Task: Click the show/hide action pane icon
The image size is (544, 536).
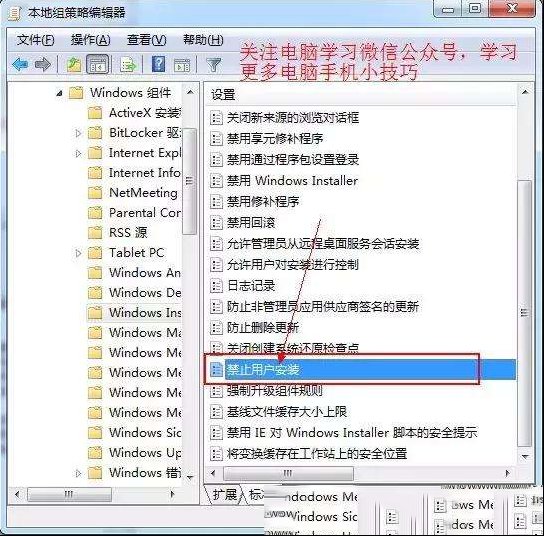Action: pos(182,65)
